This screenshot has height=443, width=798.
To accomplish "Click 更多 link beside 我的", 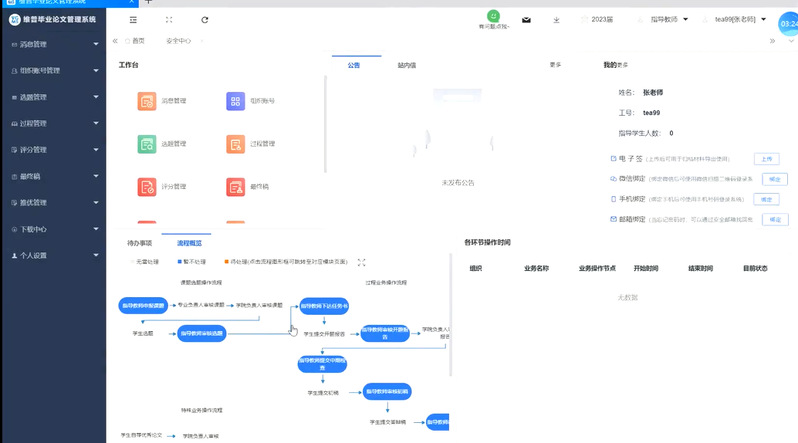I will pos(623,65).
